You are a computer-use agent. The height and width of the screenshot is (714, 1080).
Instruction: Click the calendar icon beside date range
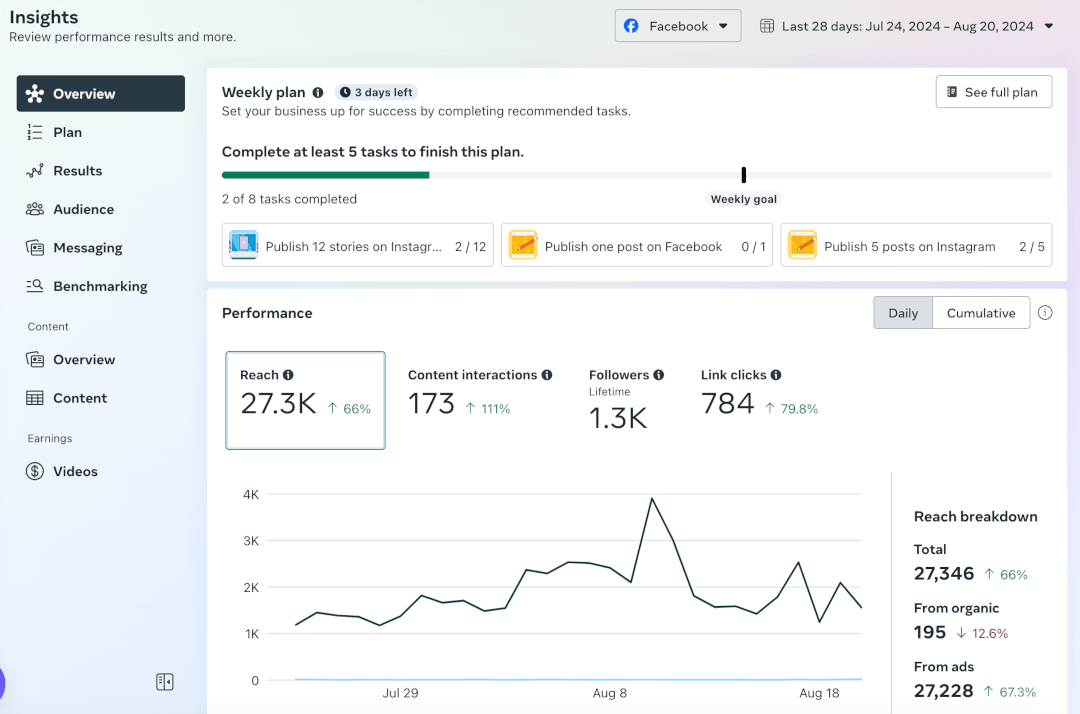(x=767, y=26)
